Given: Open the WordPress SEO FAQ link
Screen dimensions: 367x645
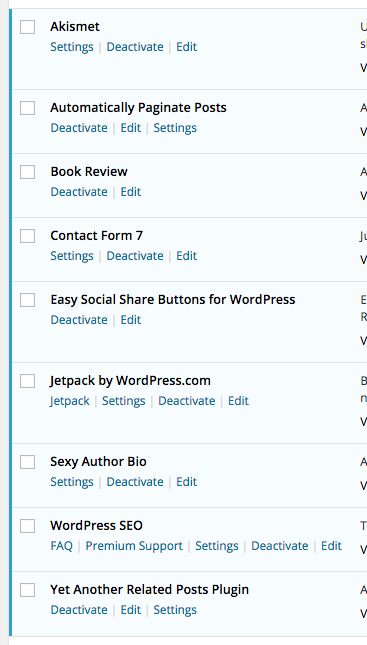Looking at the screenshot, I should [x=62, y=546].
